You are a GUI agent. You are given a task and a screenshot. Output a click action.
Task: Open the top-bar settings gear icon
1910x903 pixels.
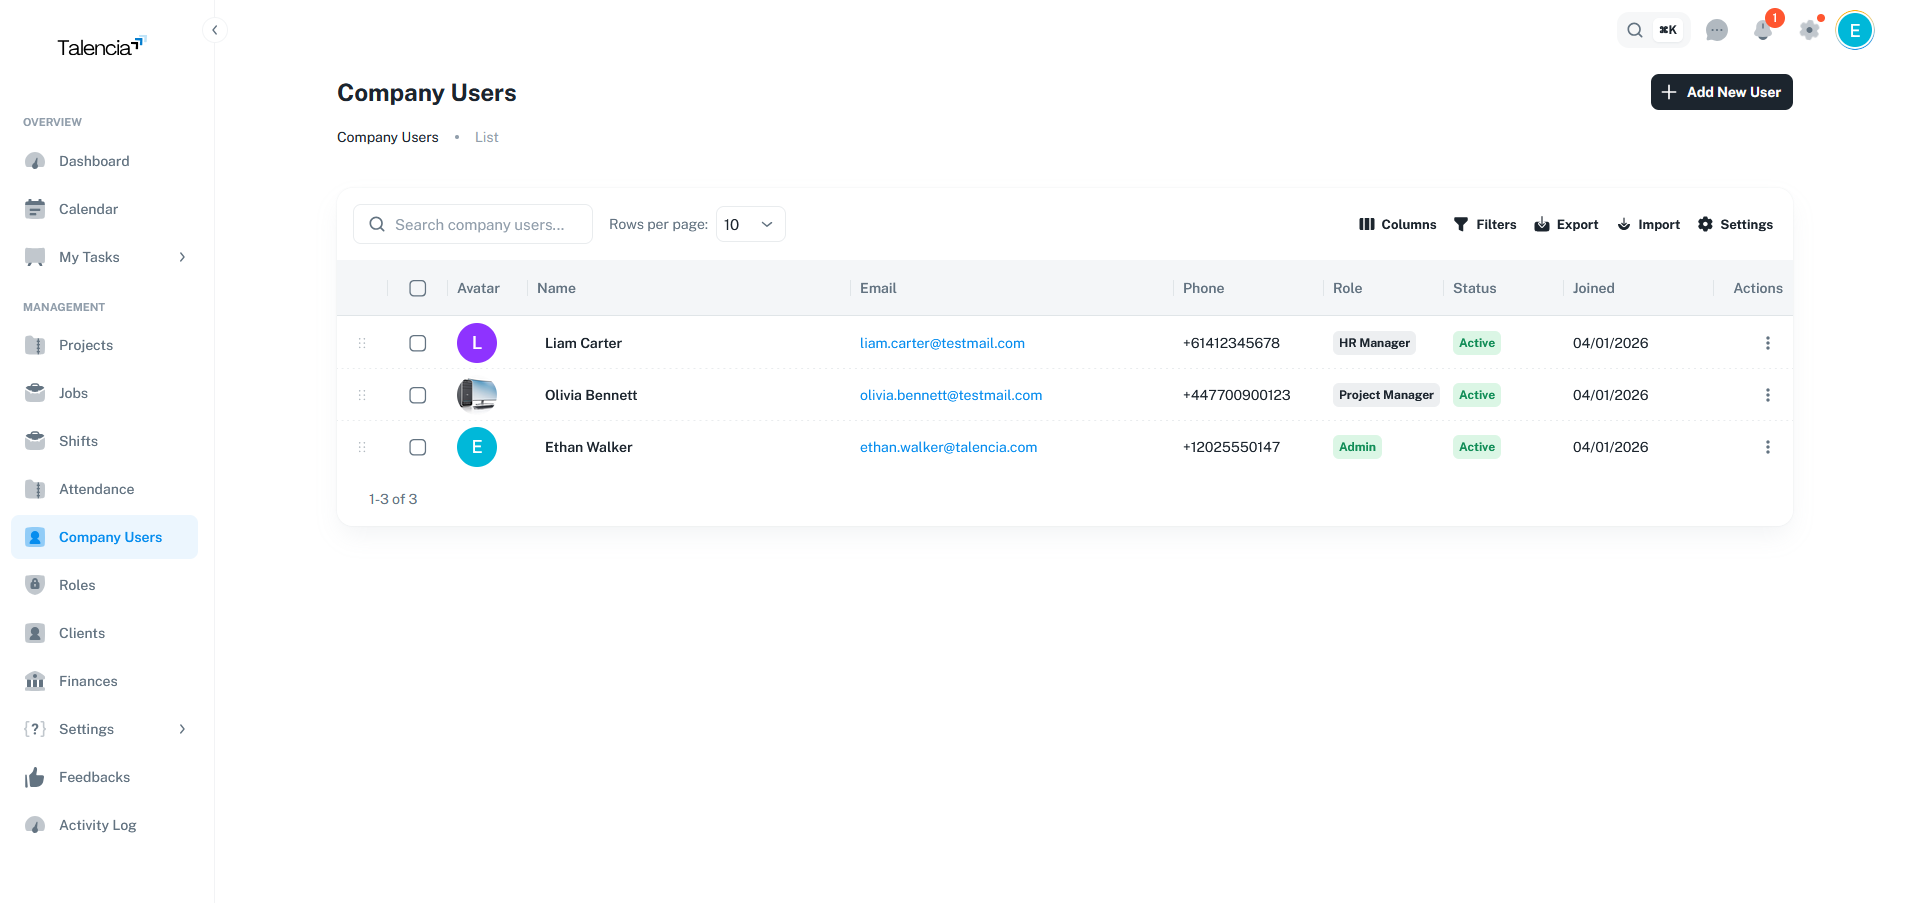1809,30
